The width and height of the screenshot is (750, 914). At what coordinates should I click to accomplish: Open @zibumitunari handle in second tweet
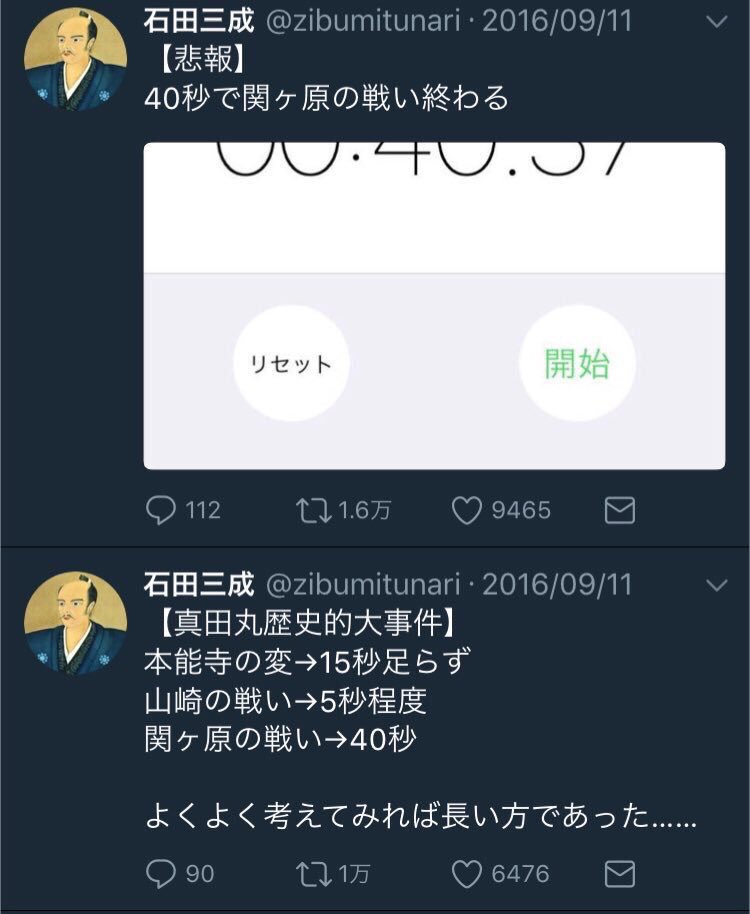363,585
